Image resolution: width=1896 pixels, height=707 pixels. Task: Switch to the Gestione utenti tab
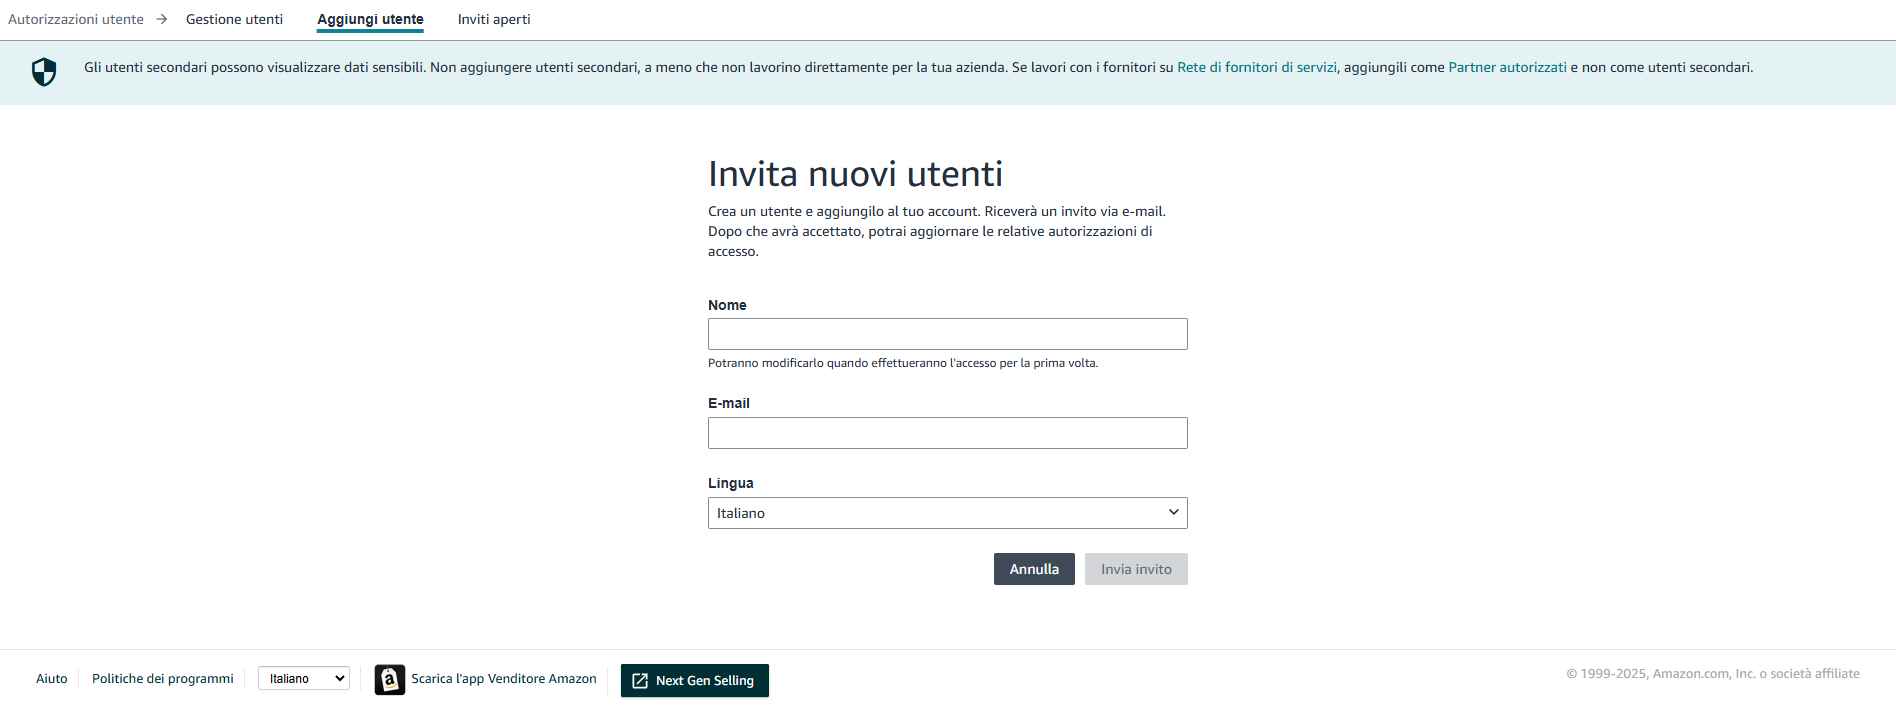click(x=234, y=19)
